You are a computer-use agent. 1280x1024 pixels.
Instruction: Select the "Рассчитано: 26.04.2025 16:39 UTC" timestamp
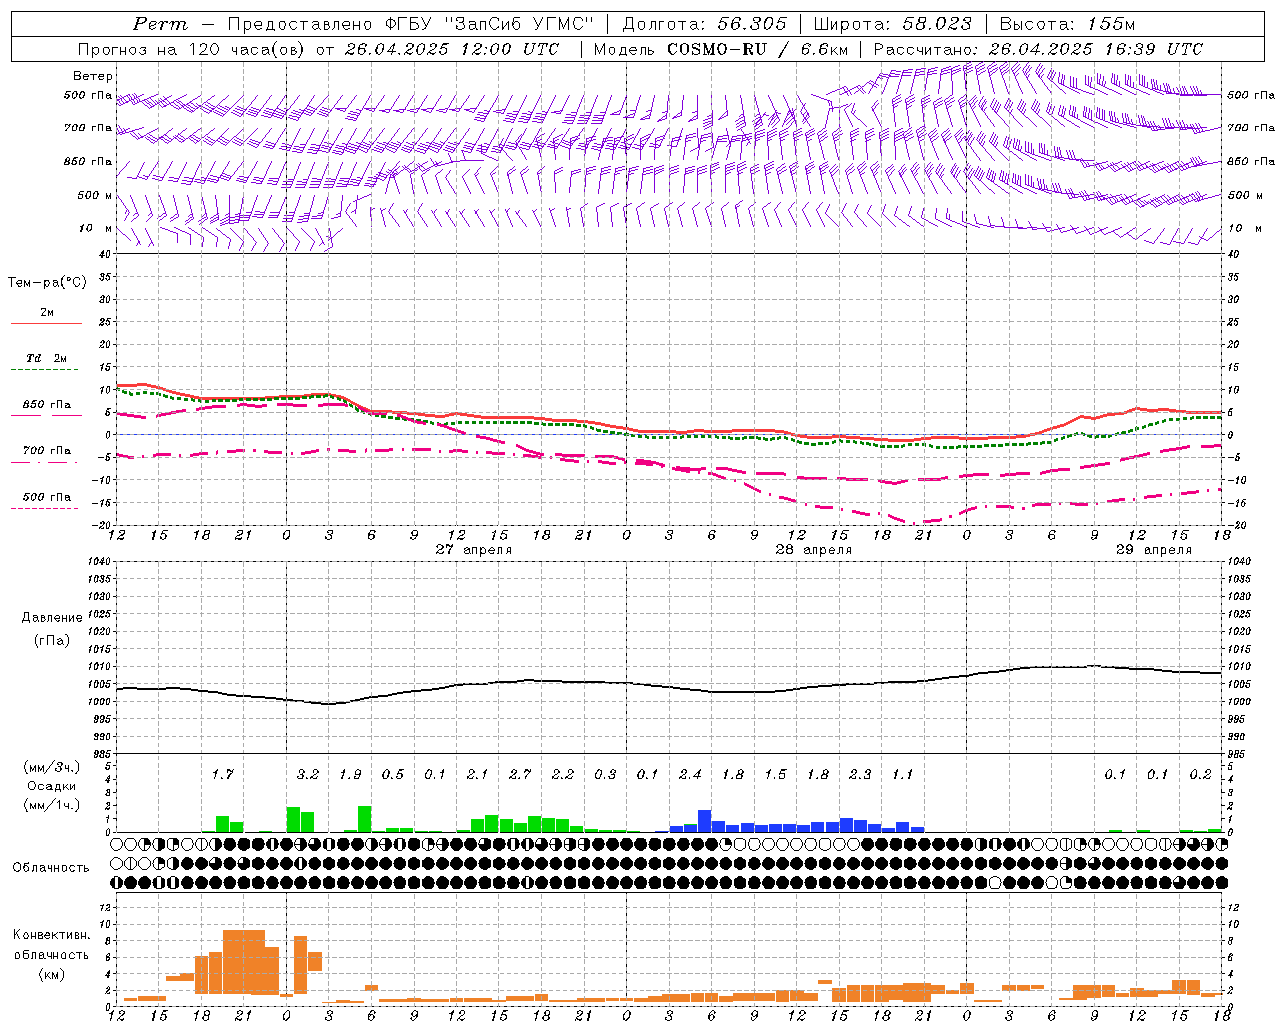click(1038, 49)
